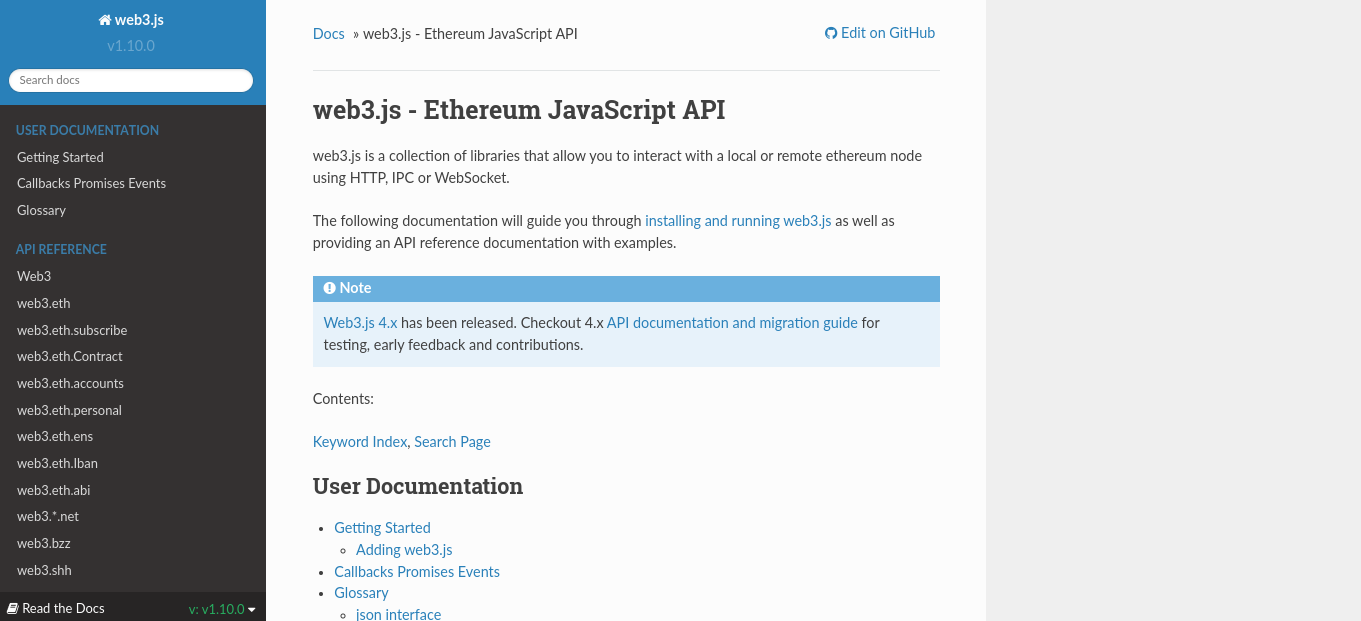The image size is (1361, 621).
Task: Click the Contents: label
Action: [x=343, y=398]
